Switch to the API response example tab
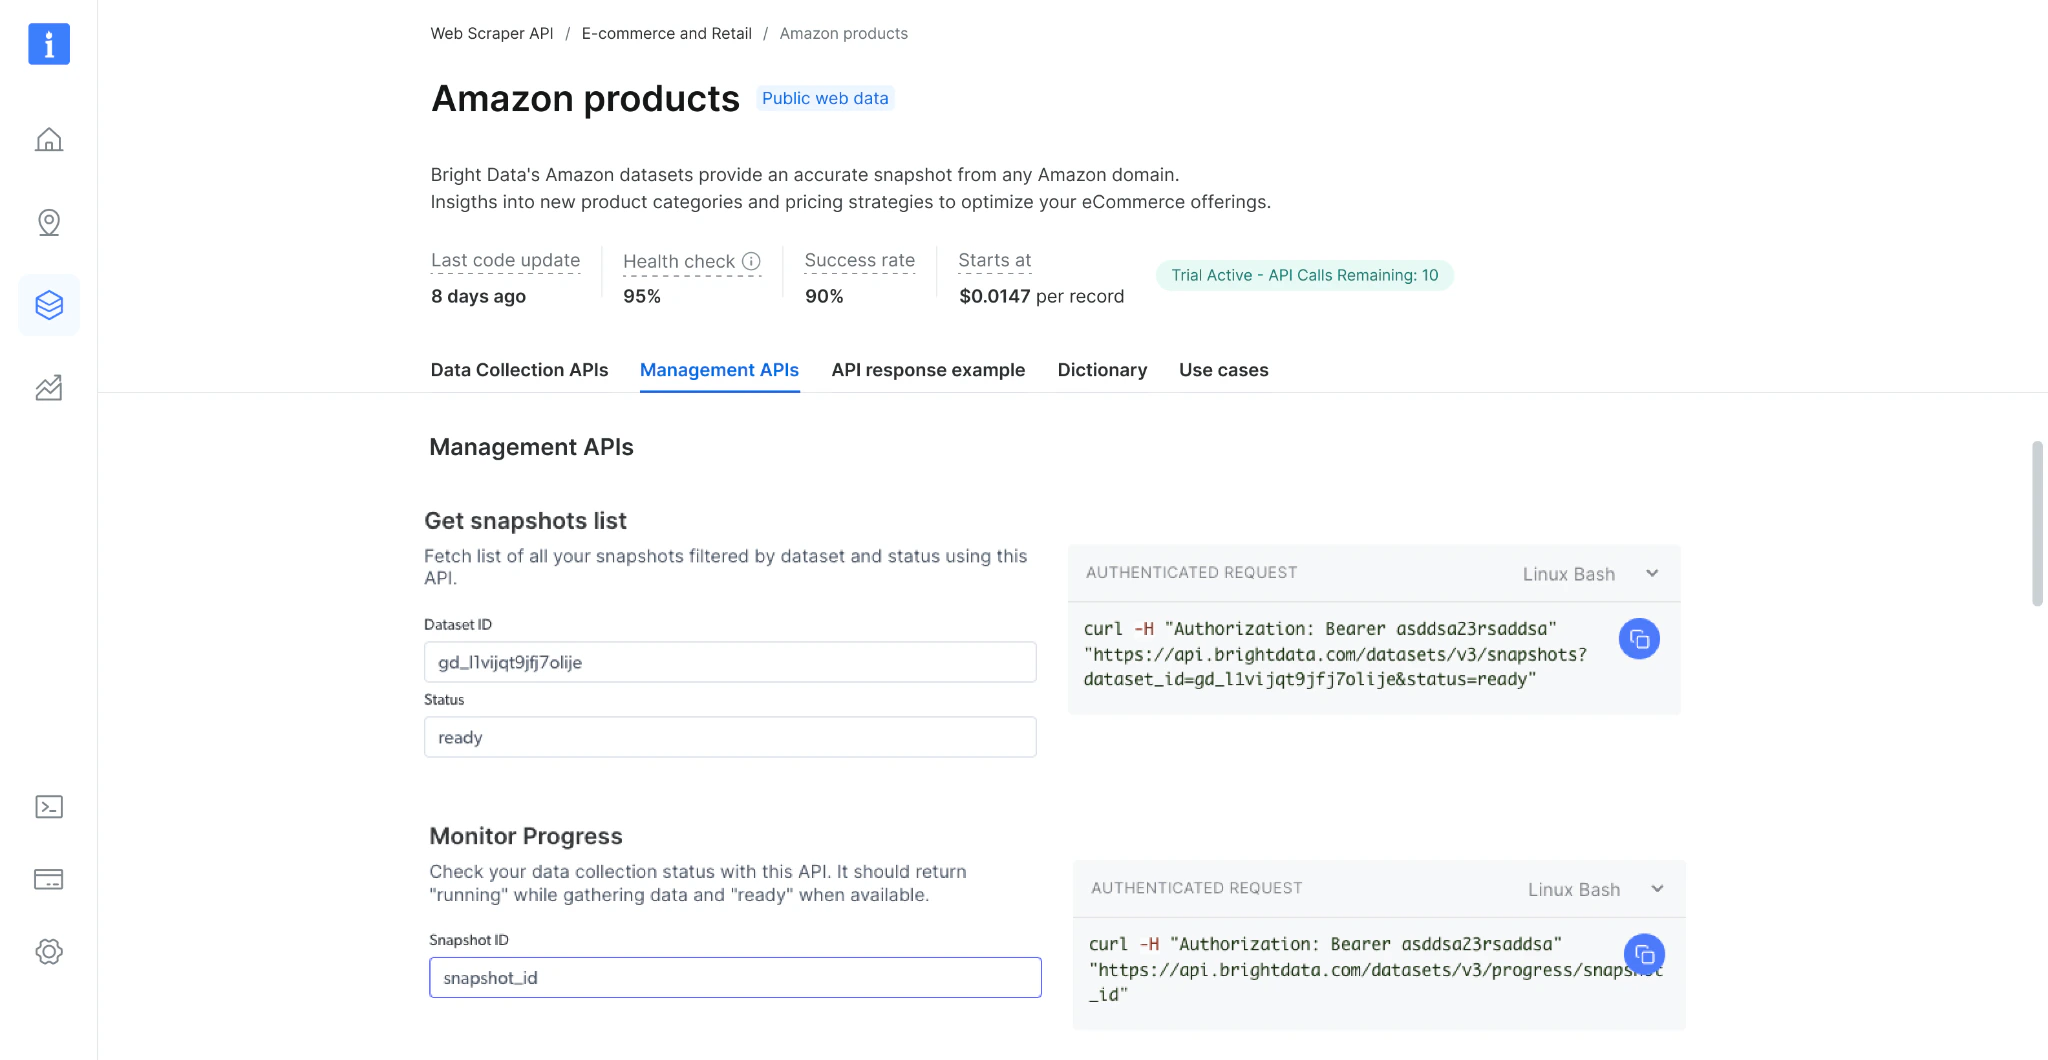The width and height of the screenshot is (2048, 1060). tap(927, 370)
